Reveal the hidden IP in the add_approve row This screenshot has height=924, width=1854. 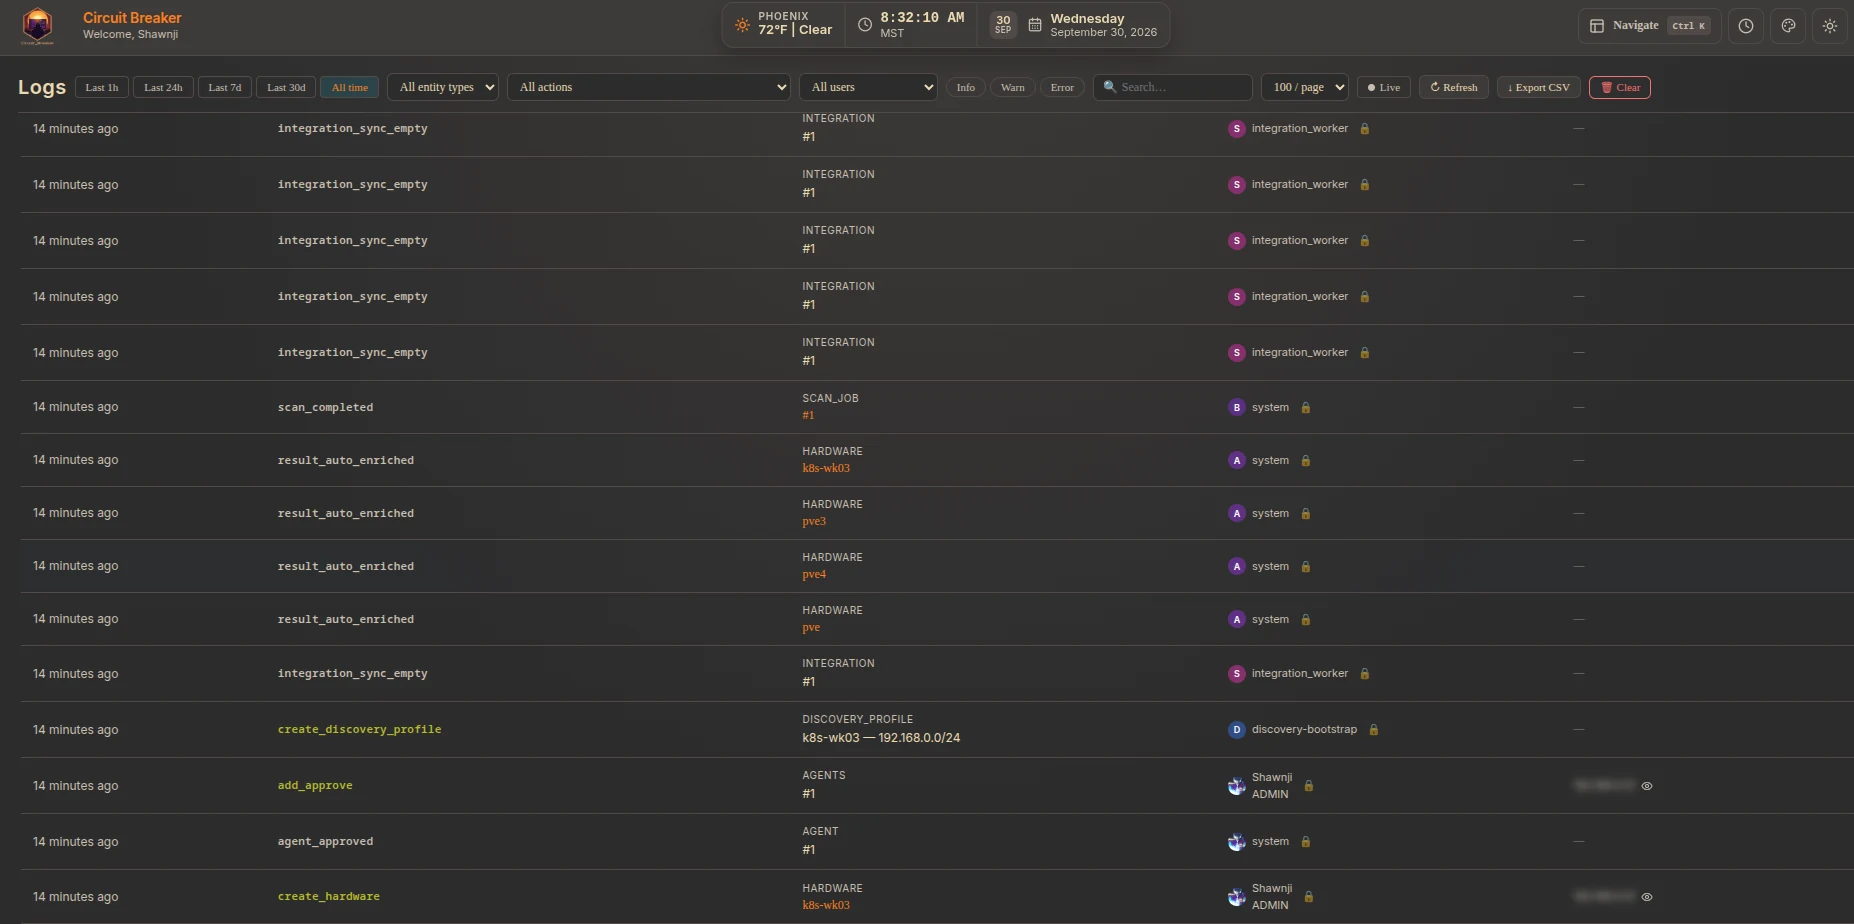1647,786
